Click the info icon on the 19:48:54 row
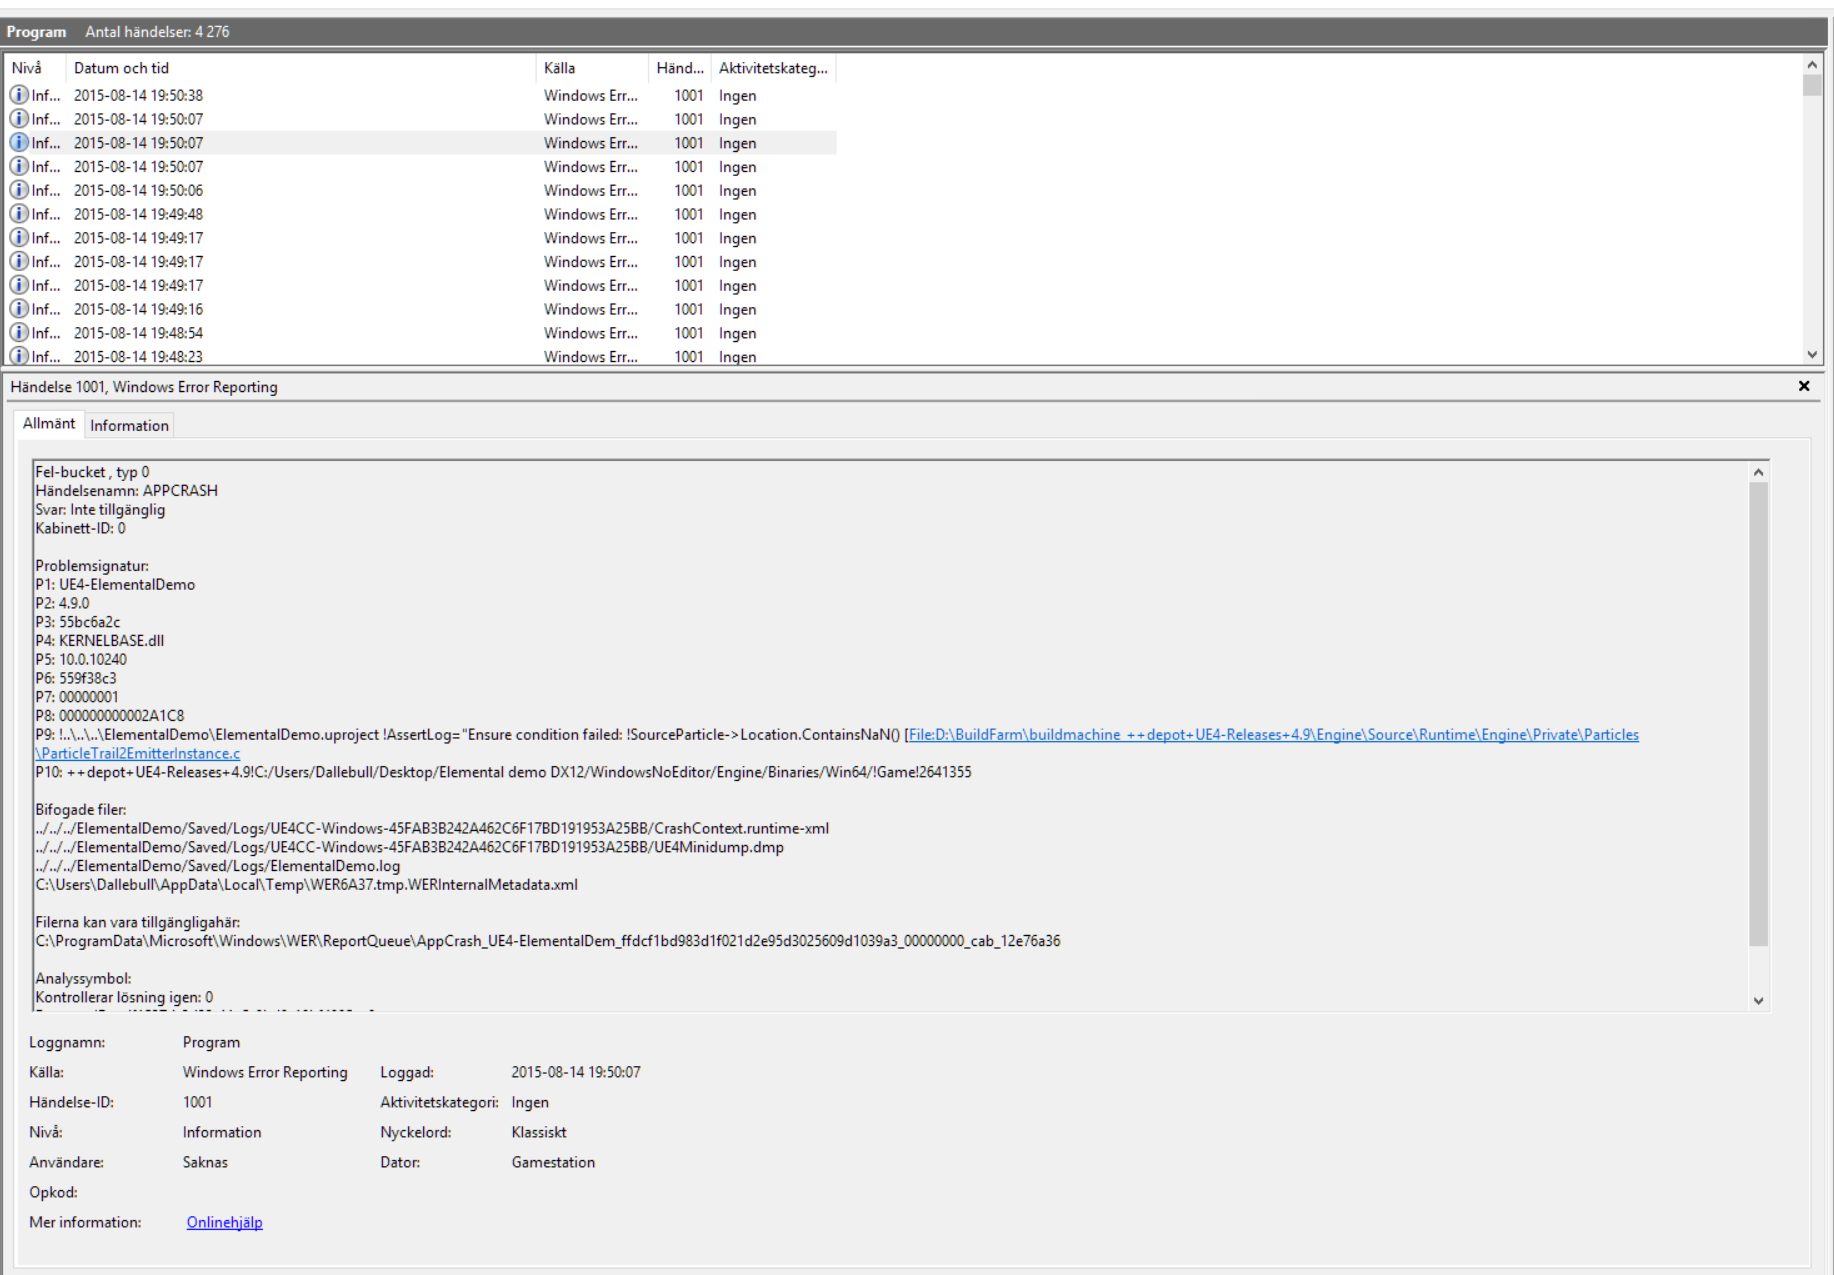 (x=19, y=333)
